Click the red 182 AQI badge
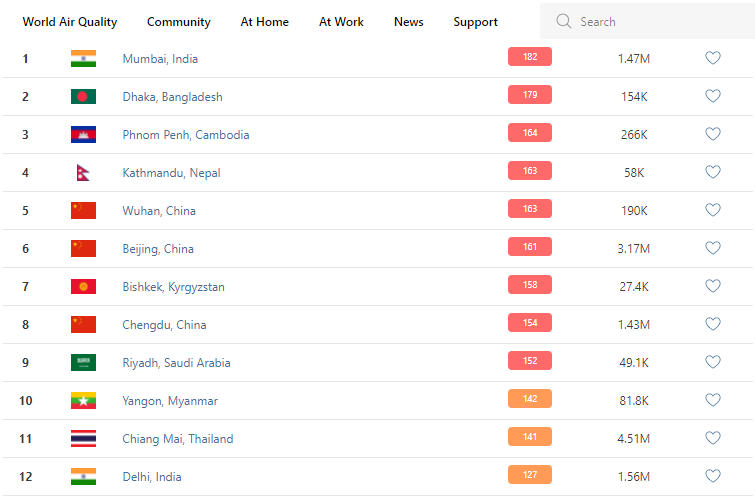 coord(530,57)
